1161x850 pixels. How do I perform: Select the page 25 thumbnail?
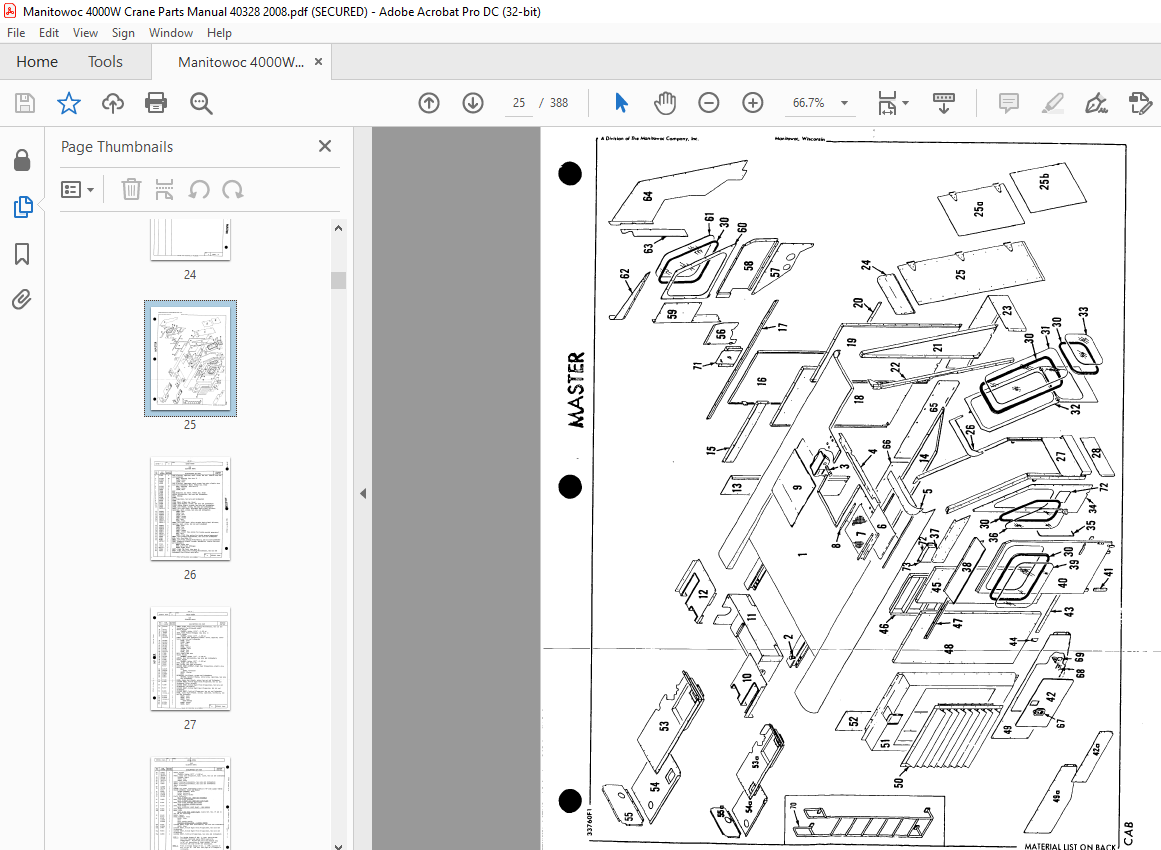click(190, 358)
